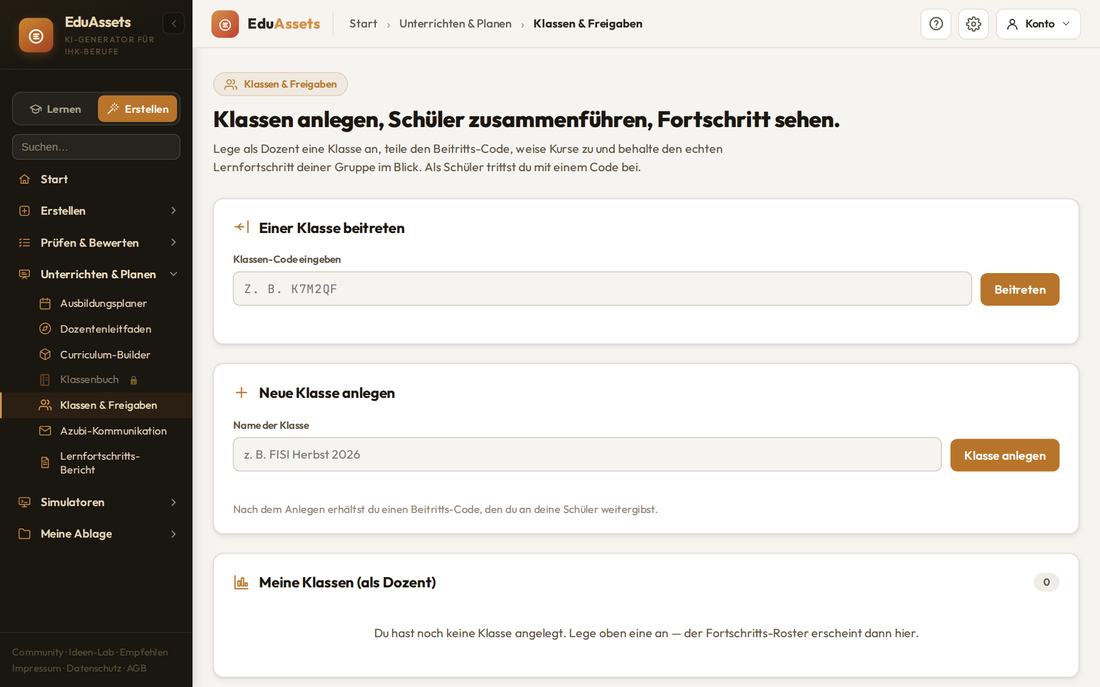Click the Klassen & Freigaben people icon in sidebar
Screen dimensions: 1100x687
[x=45, y=405]
